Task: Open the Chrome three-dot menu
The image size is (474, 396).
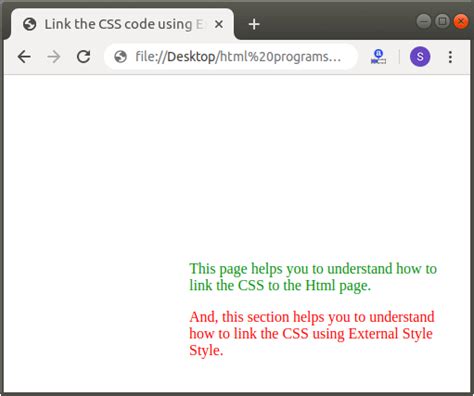Action: click(x=450, y=57)
